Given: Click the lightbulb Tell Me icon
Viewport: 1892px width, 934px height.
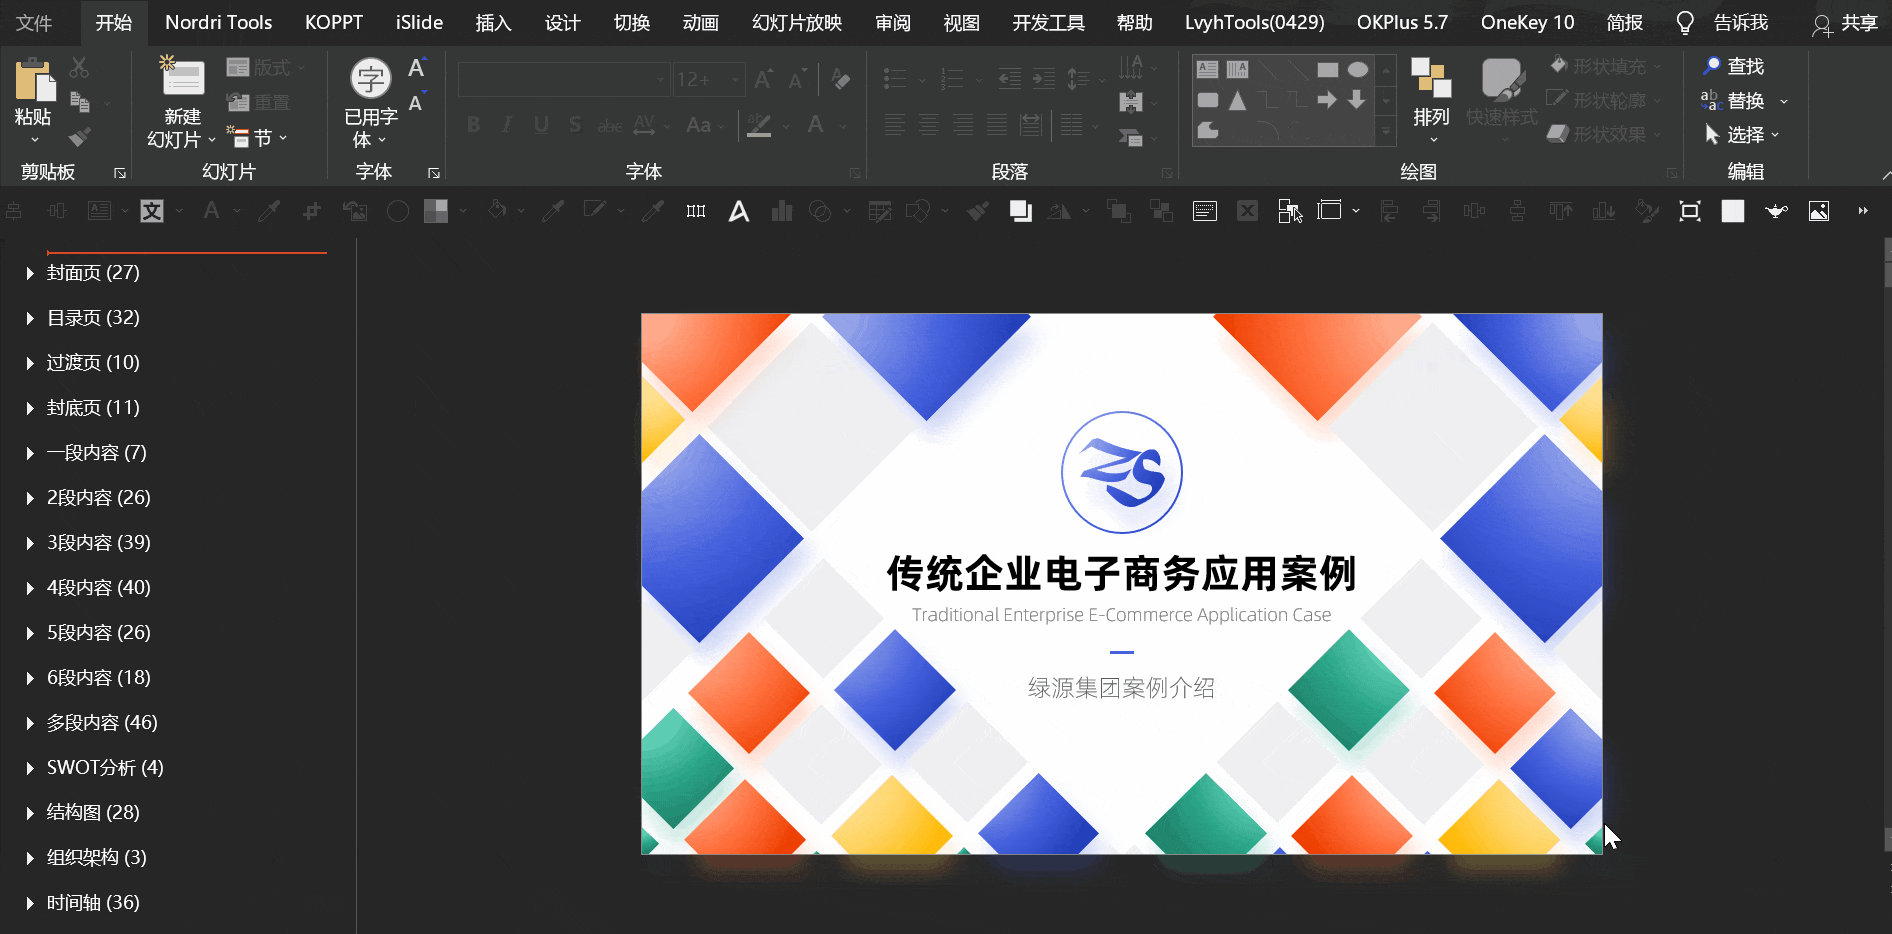Looking at the screenshot, I should click(x=1685, y=23).
